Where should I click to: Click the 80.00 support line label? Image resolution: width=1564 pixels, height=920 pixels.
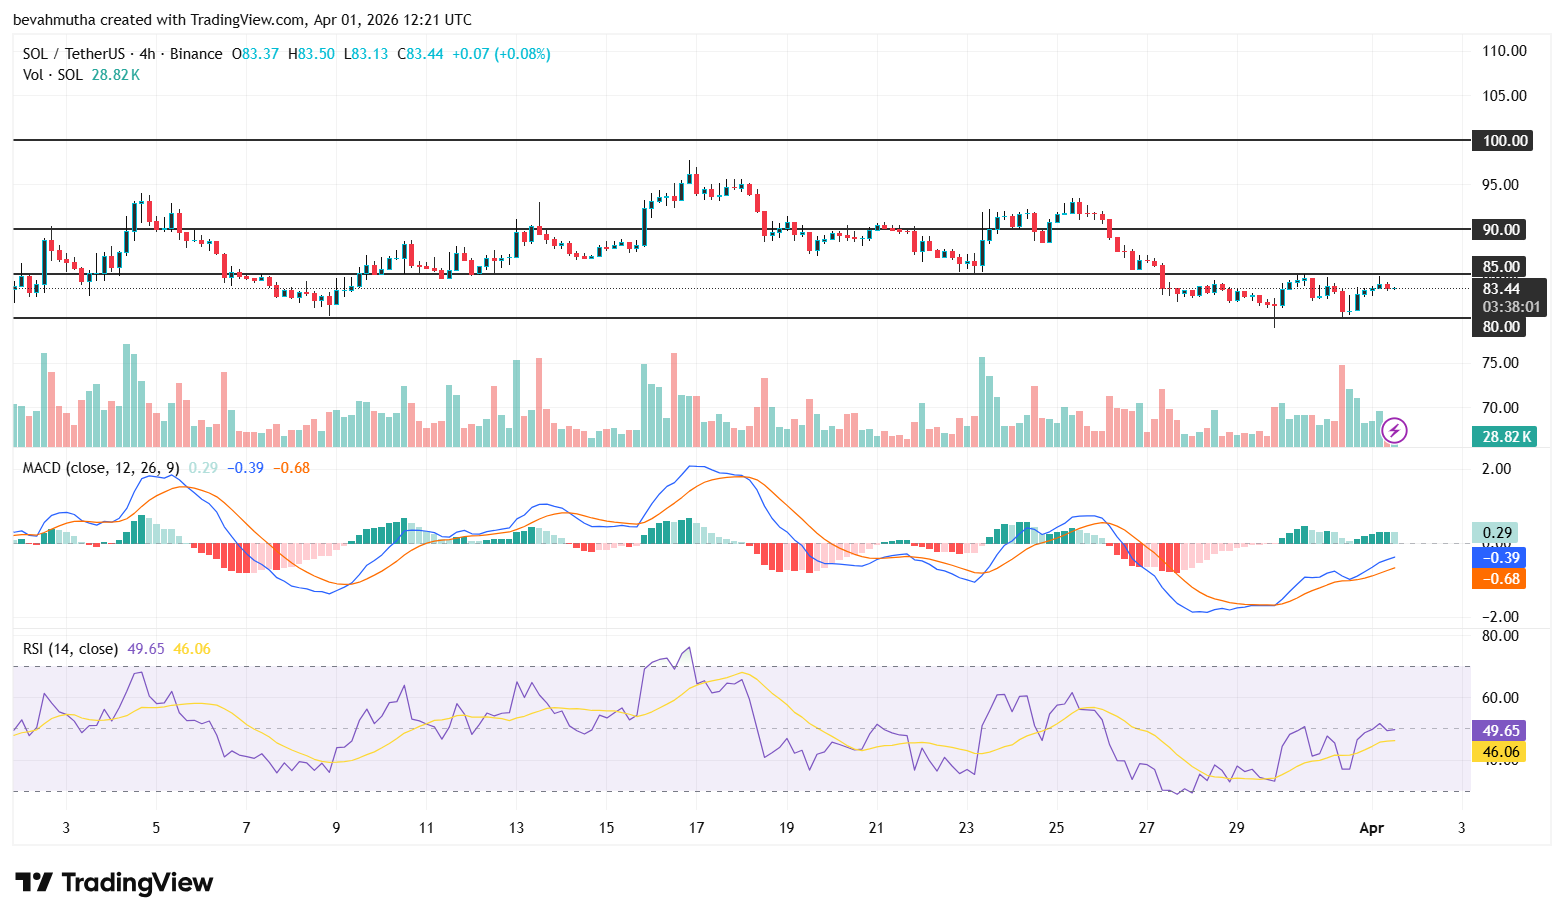pyautogui.click(x=1499, y=327)
